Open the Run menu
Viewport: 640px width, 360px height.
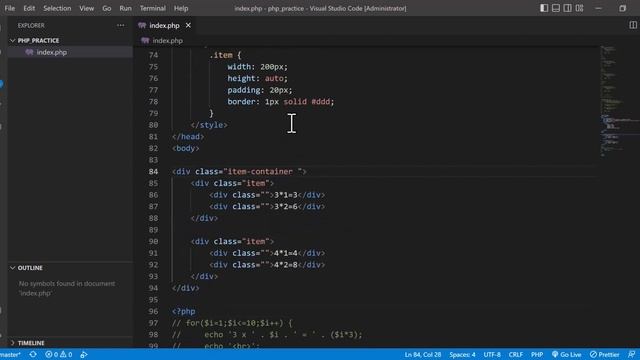coord(125,8)
